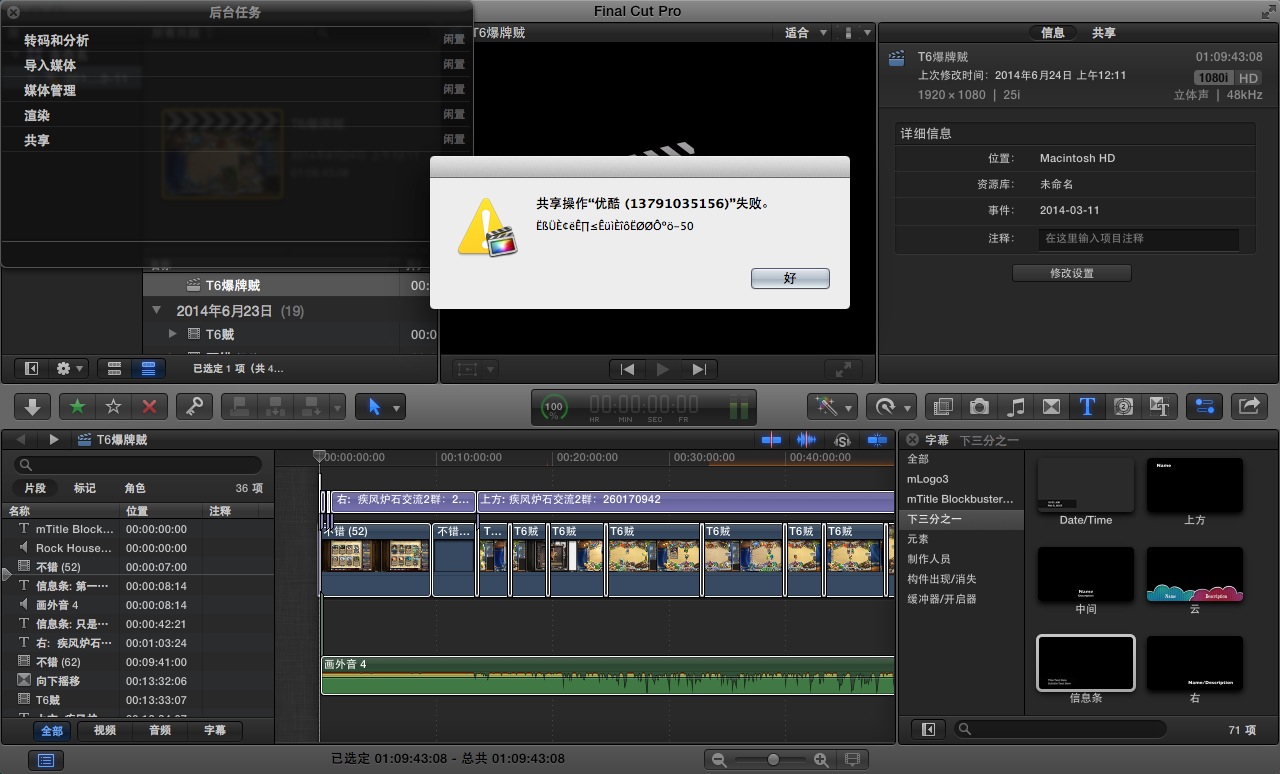The image size is (1280, 774).
Task: Click the share export icon
Action: [1249, 406]
